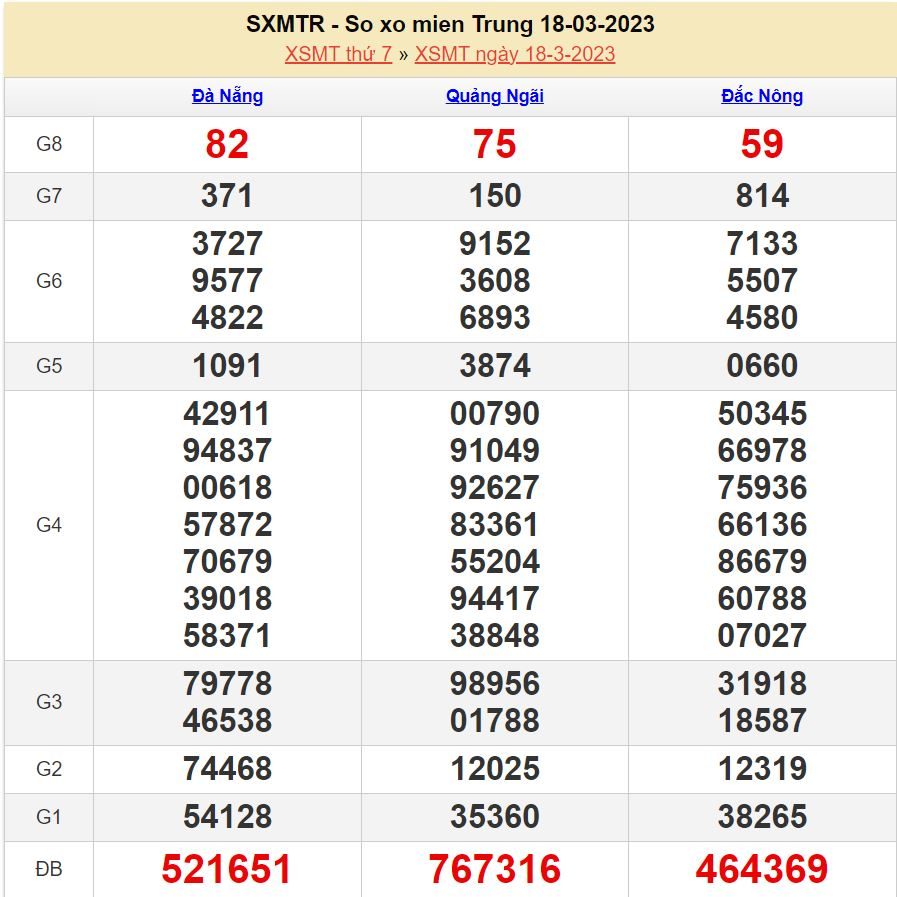The height and width of the screenshot is (897, 897).
Task: Click the special prize 464369
Action: coord(762,870)
